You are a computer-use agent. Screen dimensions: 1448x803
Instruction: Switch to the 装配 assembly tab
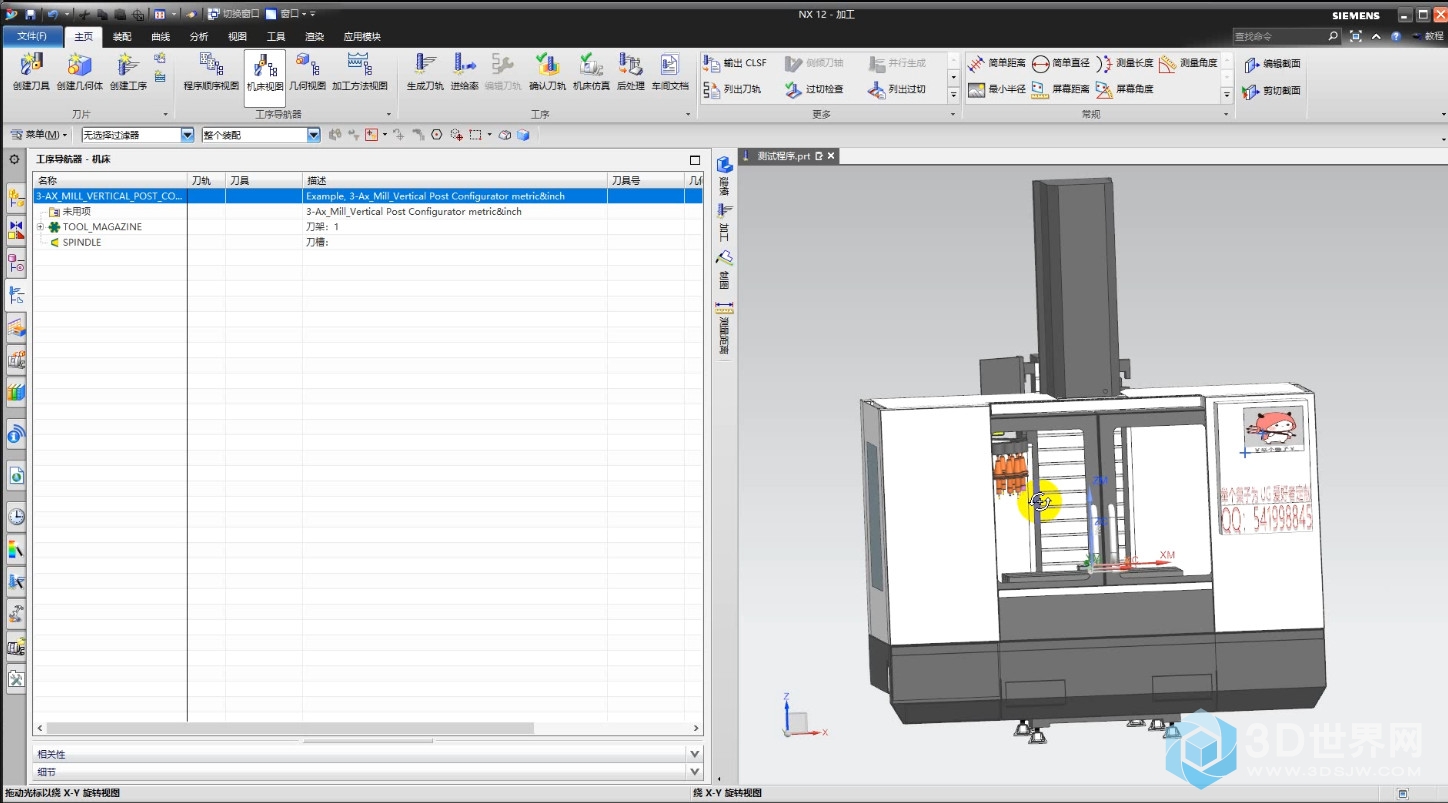tap(122, 37)
